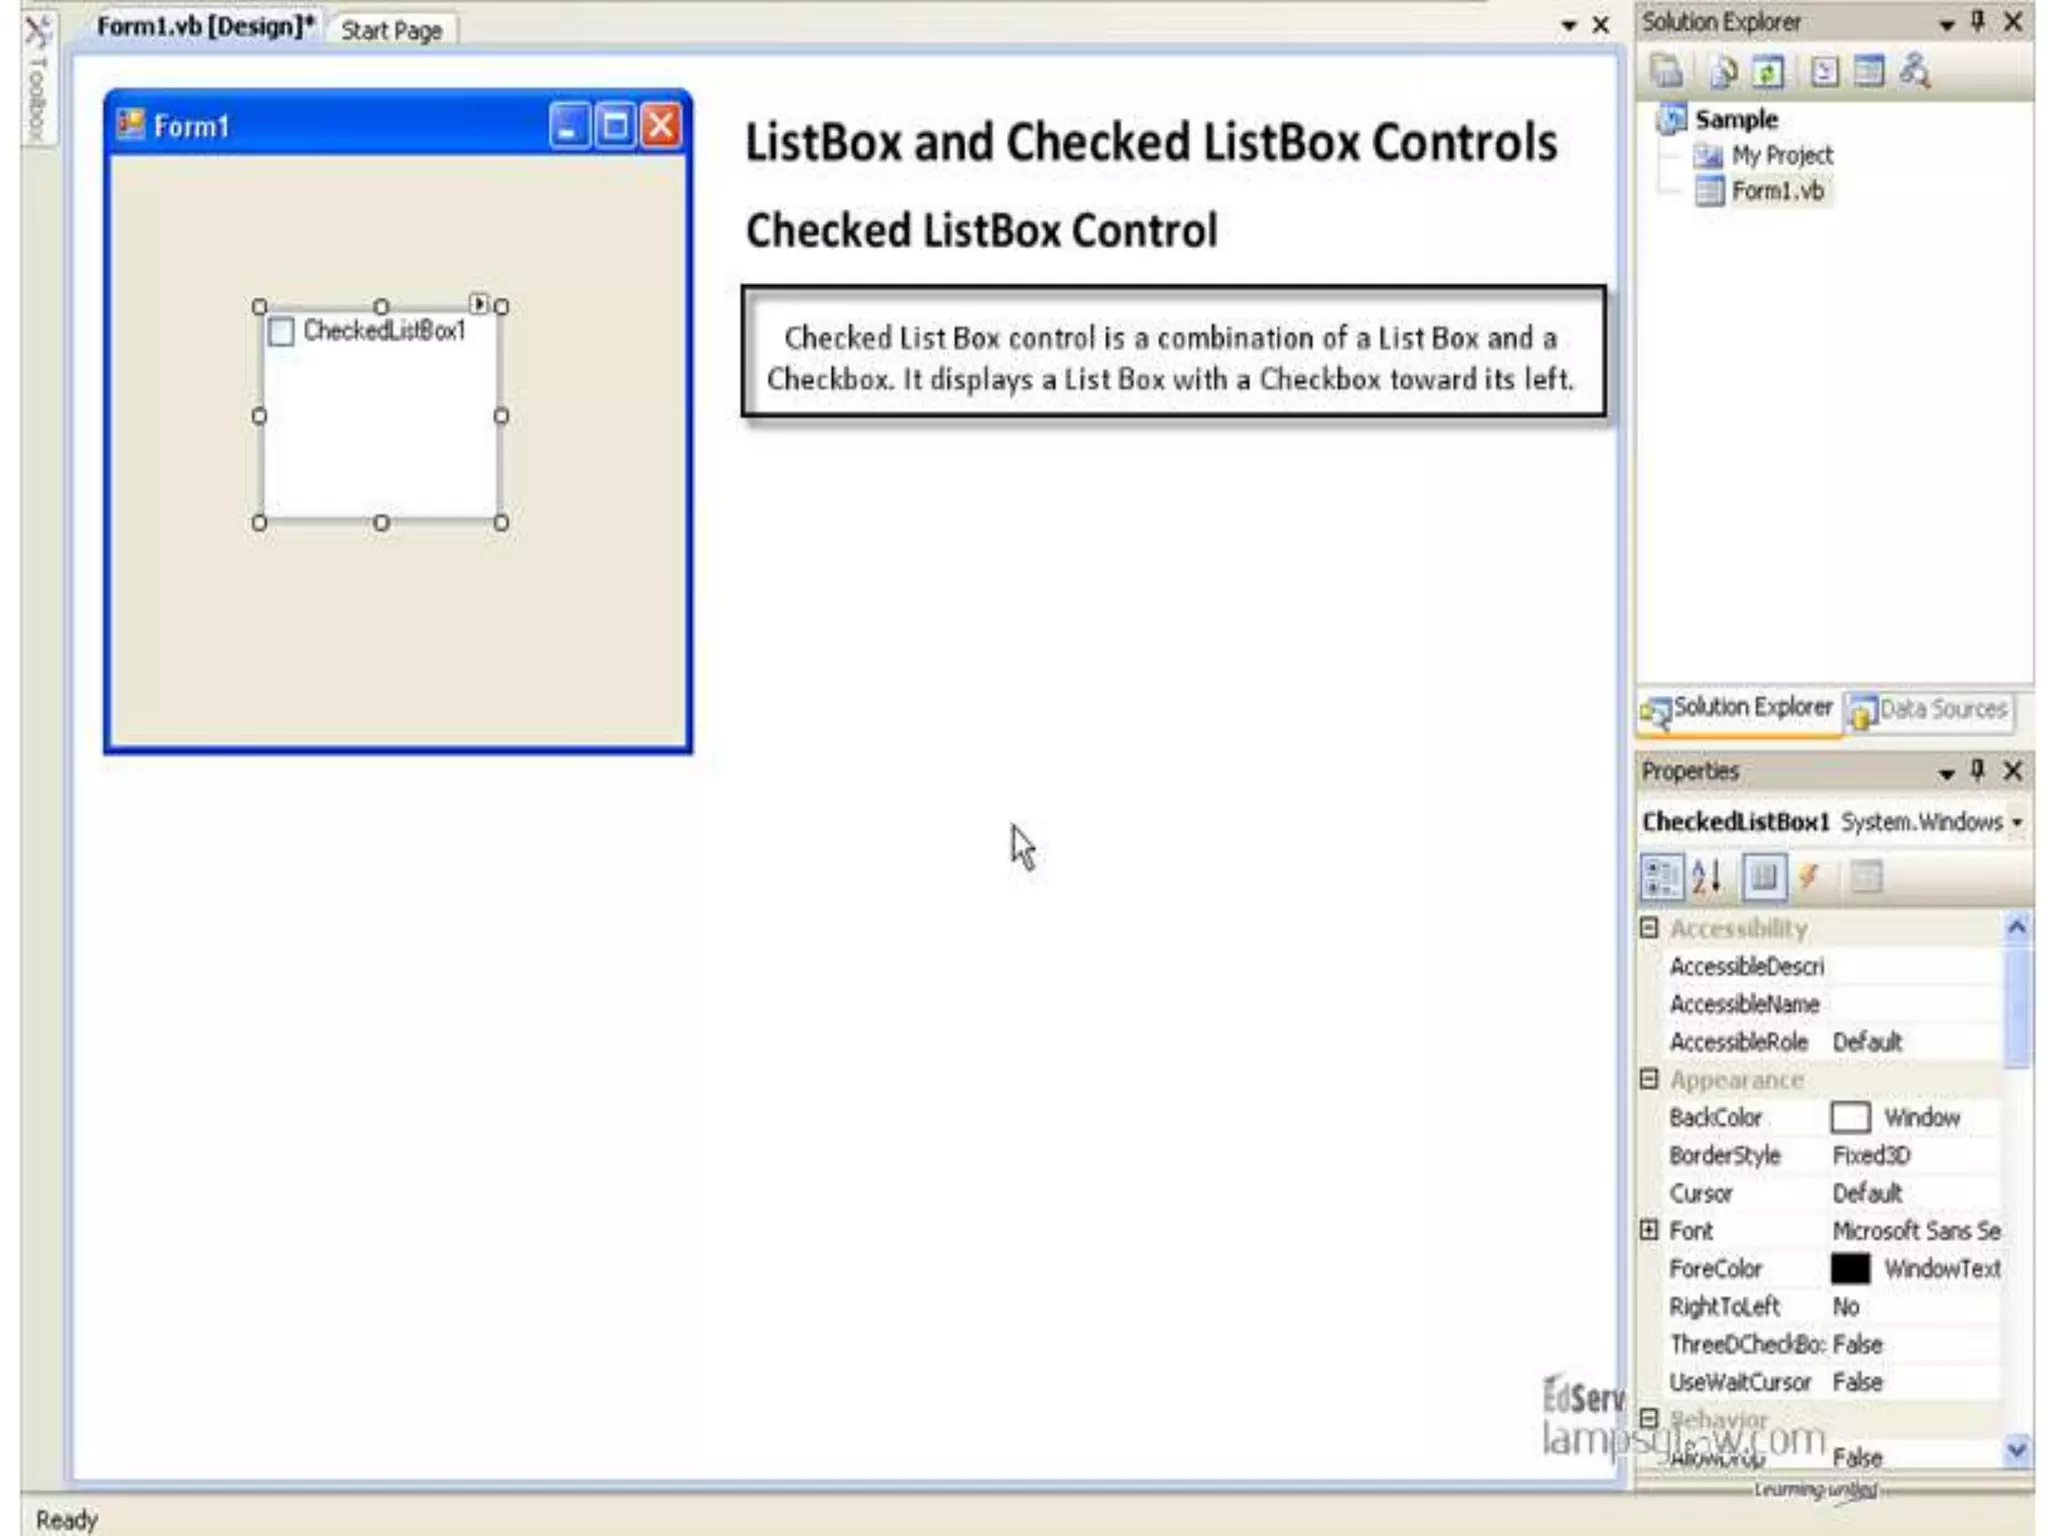Open Properties window position dropdown

click(x=1946, y=772)
